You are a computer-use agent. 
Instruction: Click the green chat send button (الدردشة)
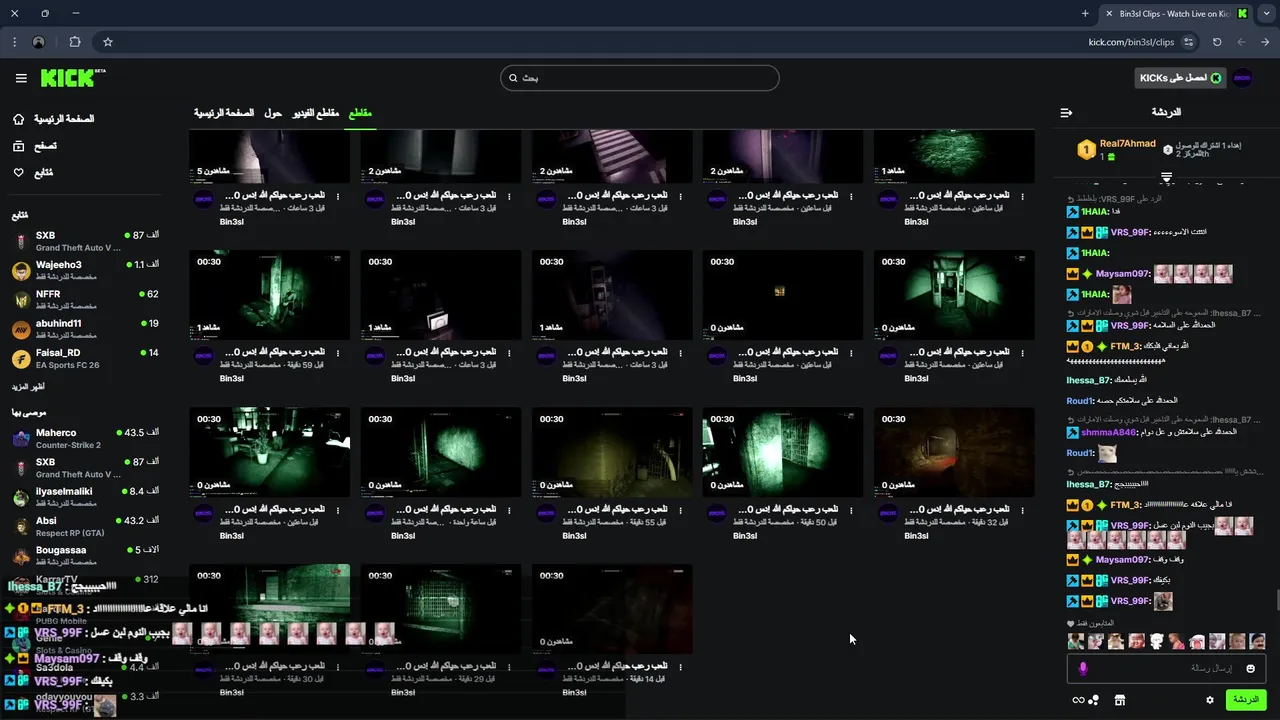pyautogui.click(x=1246, y=700)
